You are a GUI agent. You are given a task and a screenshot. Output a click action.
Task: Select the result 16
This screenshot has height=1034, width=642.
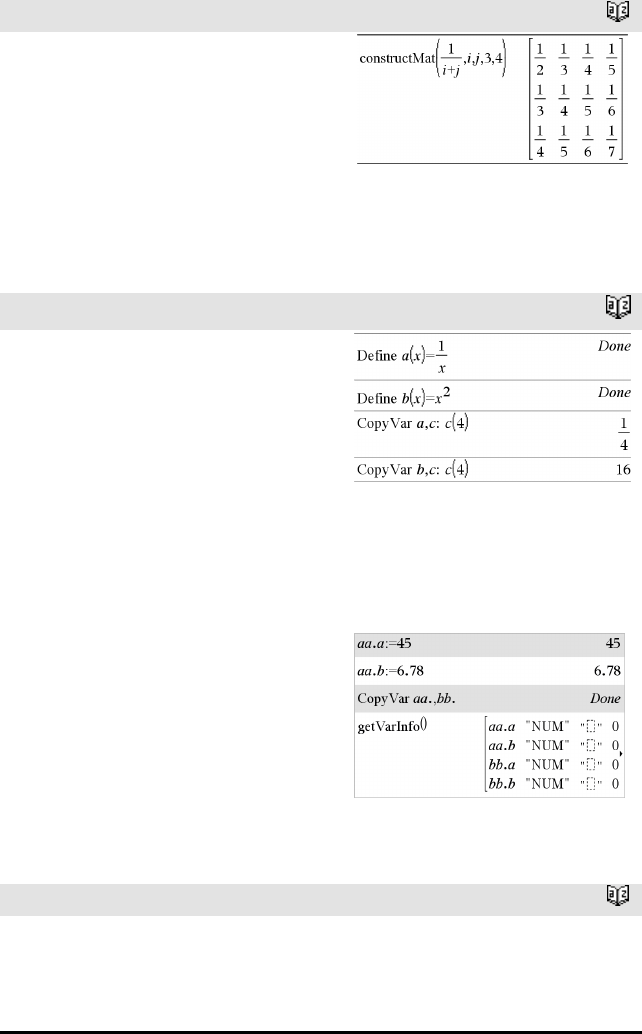[x=623, y=470]
